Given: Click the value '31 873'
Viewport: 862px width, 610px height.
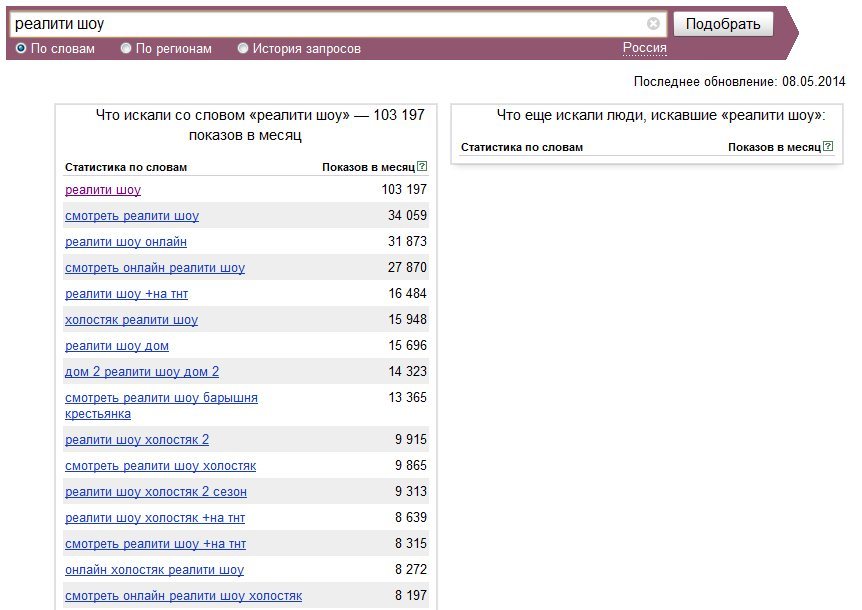Looking at the screenshot, I should [x=407, y=241].
